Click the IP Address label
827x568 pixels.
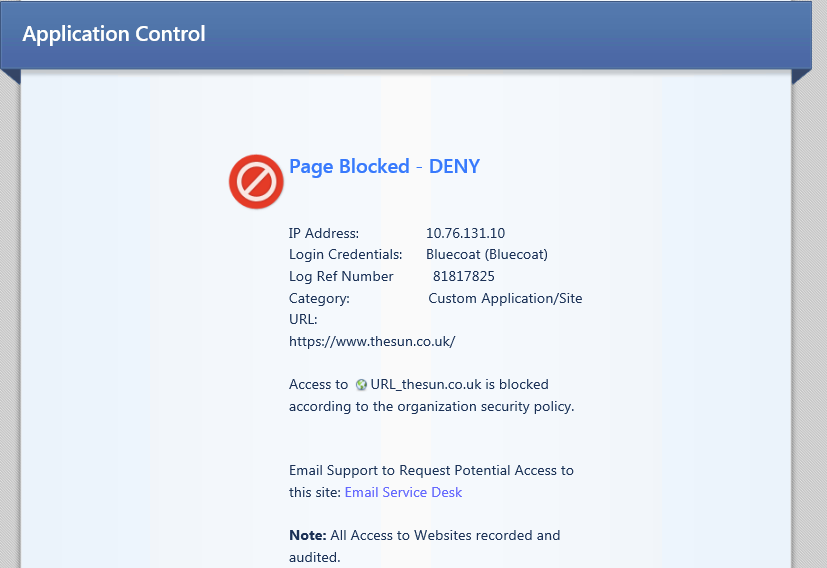click(324, 233)
